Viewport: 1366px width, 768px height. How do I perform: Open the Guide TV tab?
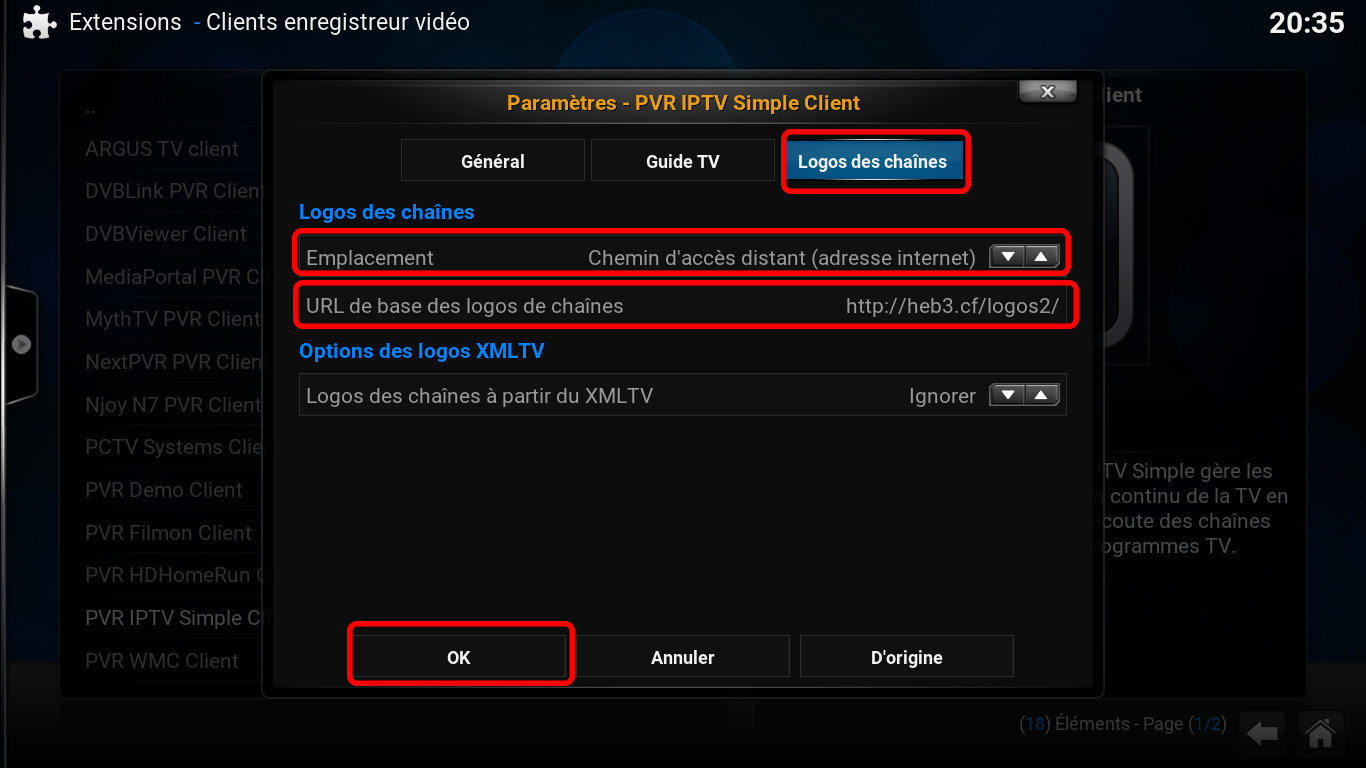(683, 161)
